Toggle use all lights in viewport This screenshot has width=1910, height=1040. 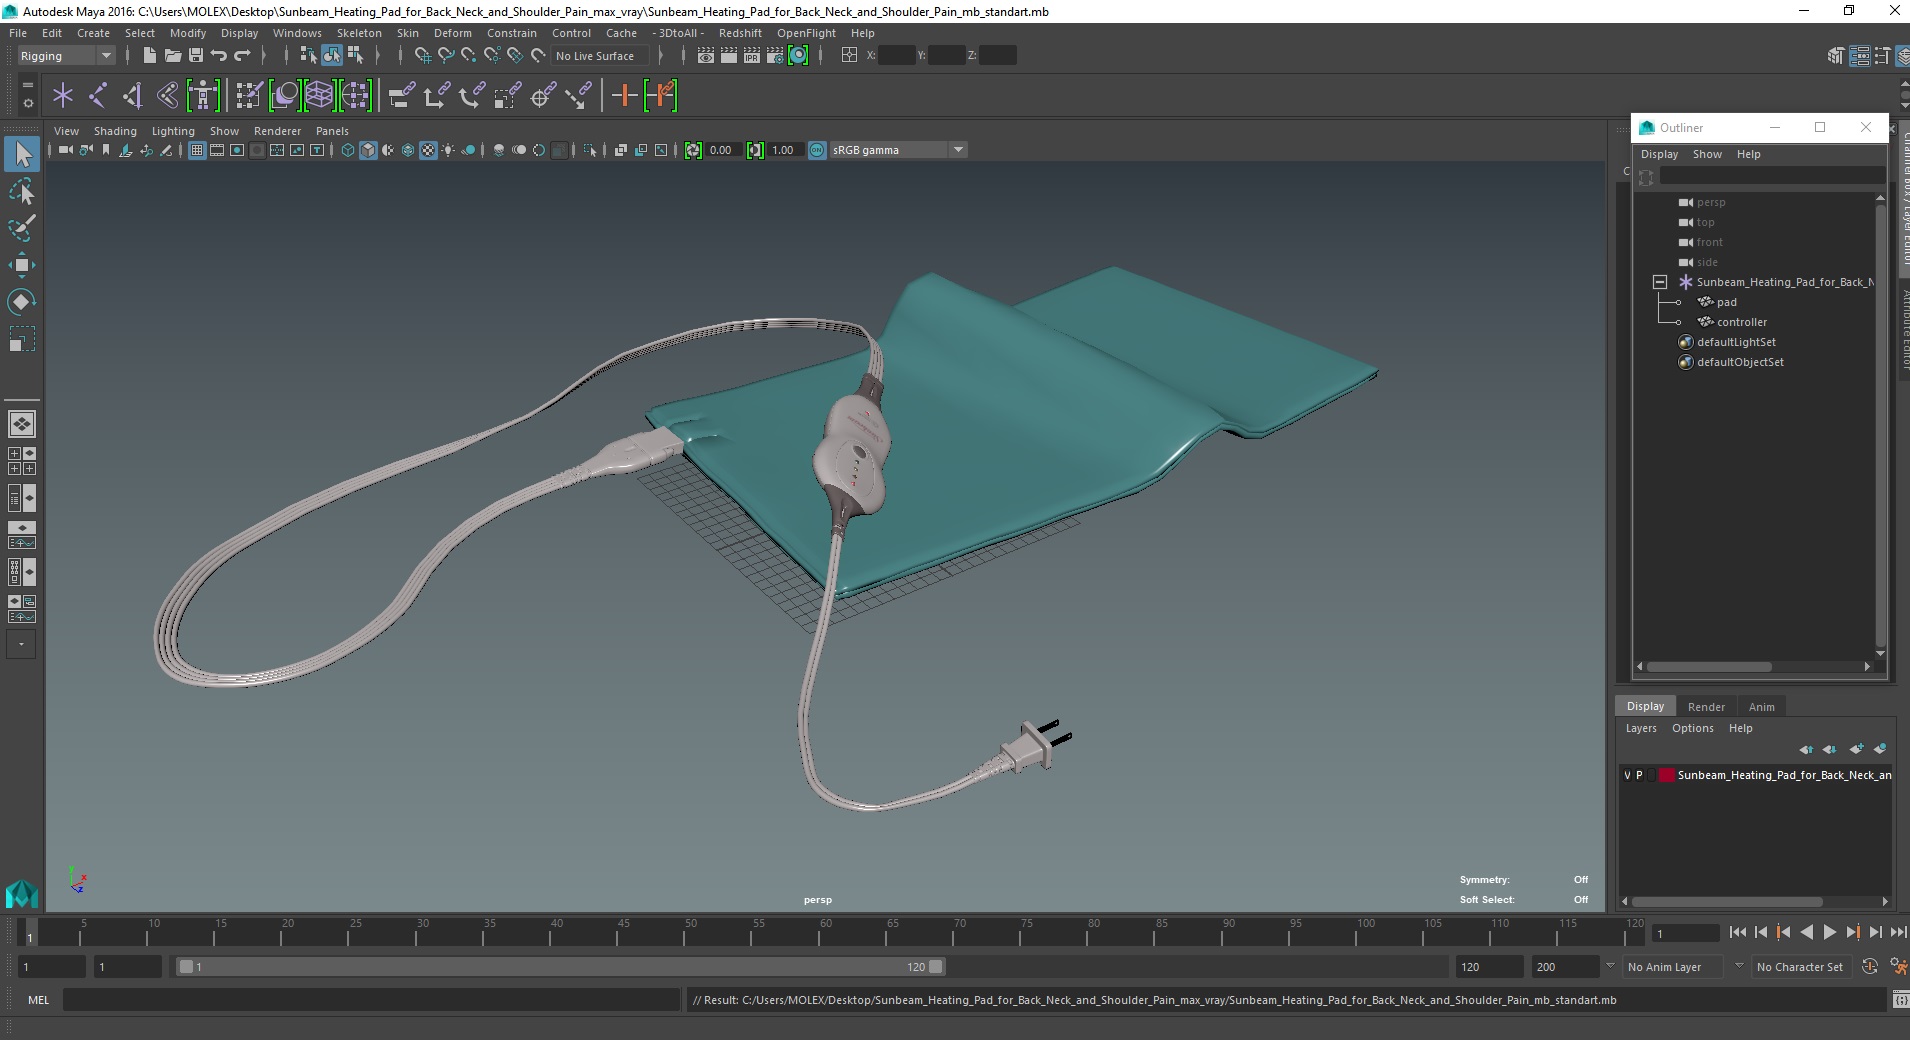(x=448, y=150)
